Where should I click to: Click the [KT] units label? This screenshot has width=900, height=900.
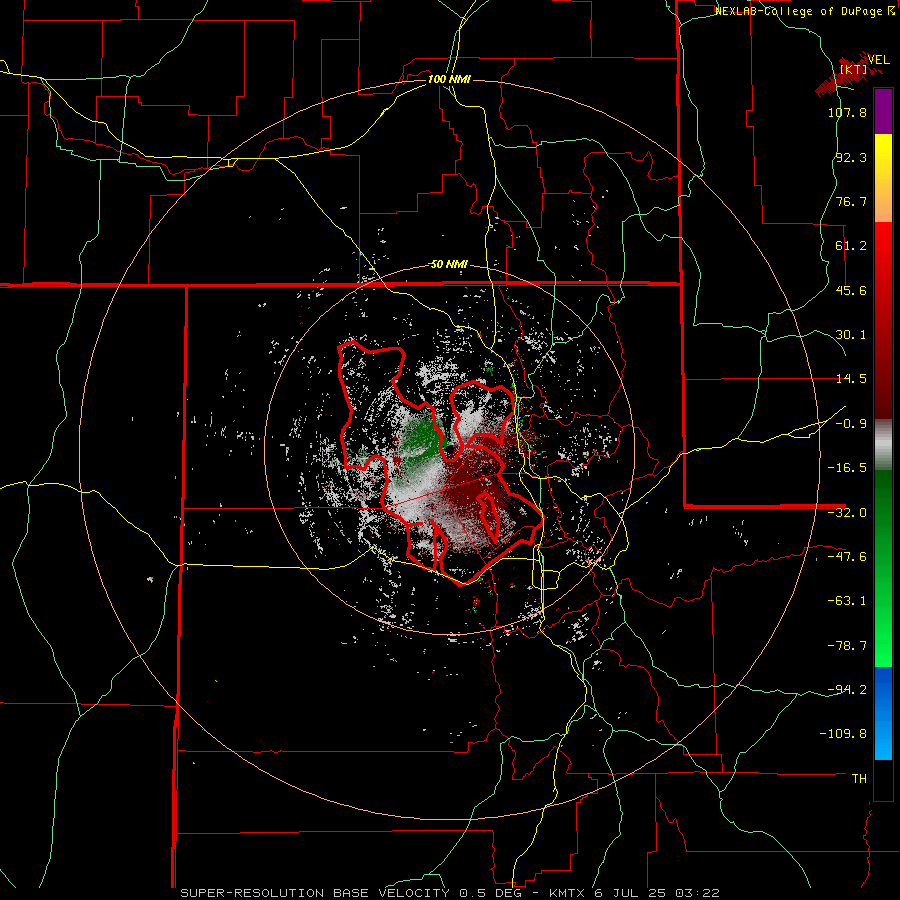[853, 69]
